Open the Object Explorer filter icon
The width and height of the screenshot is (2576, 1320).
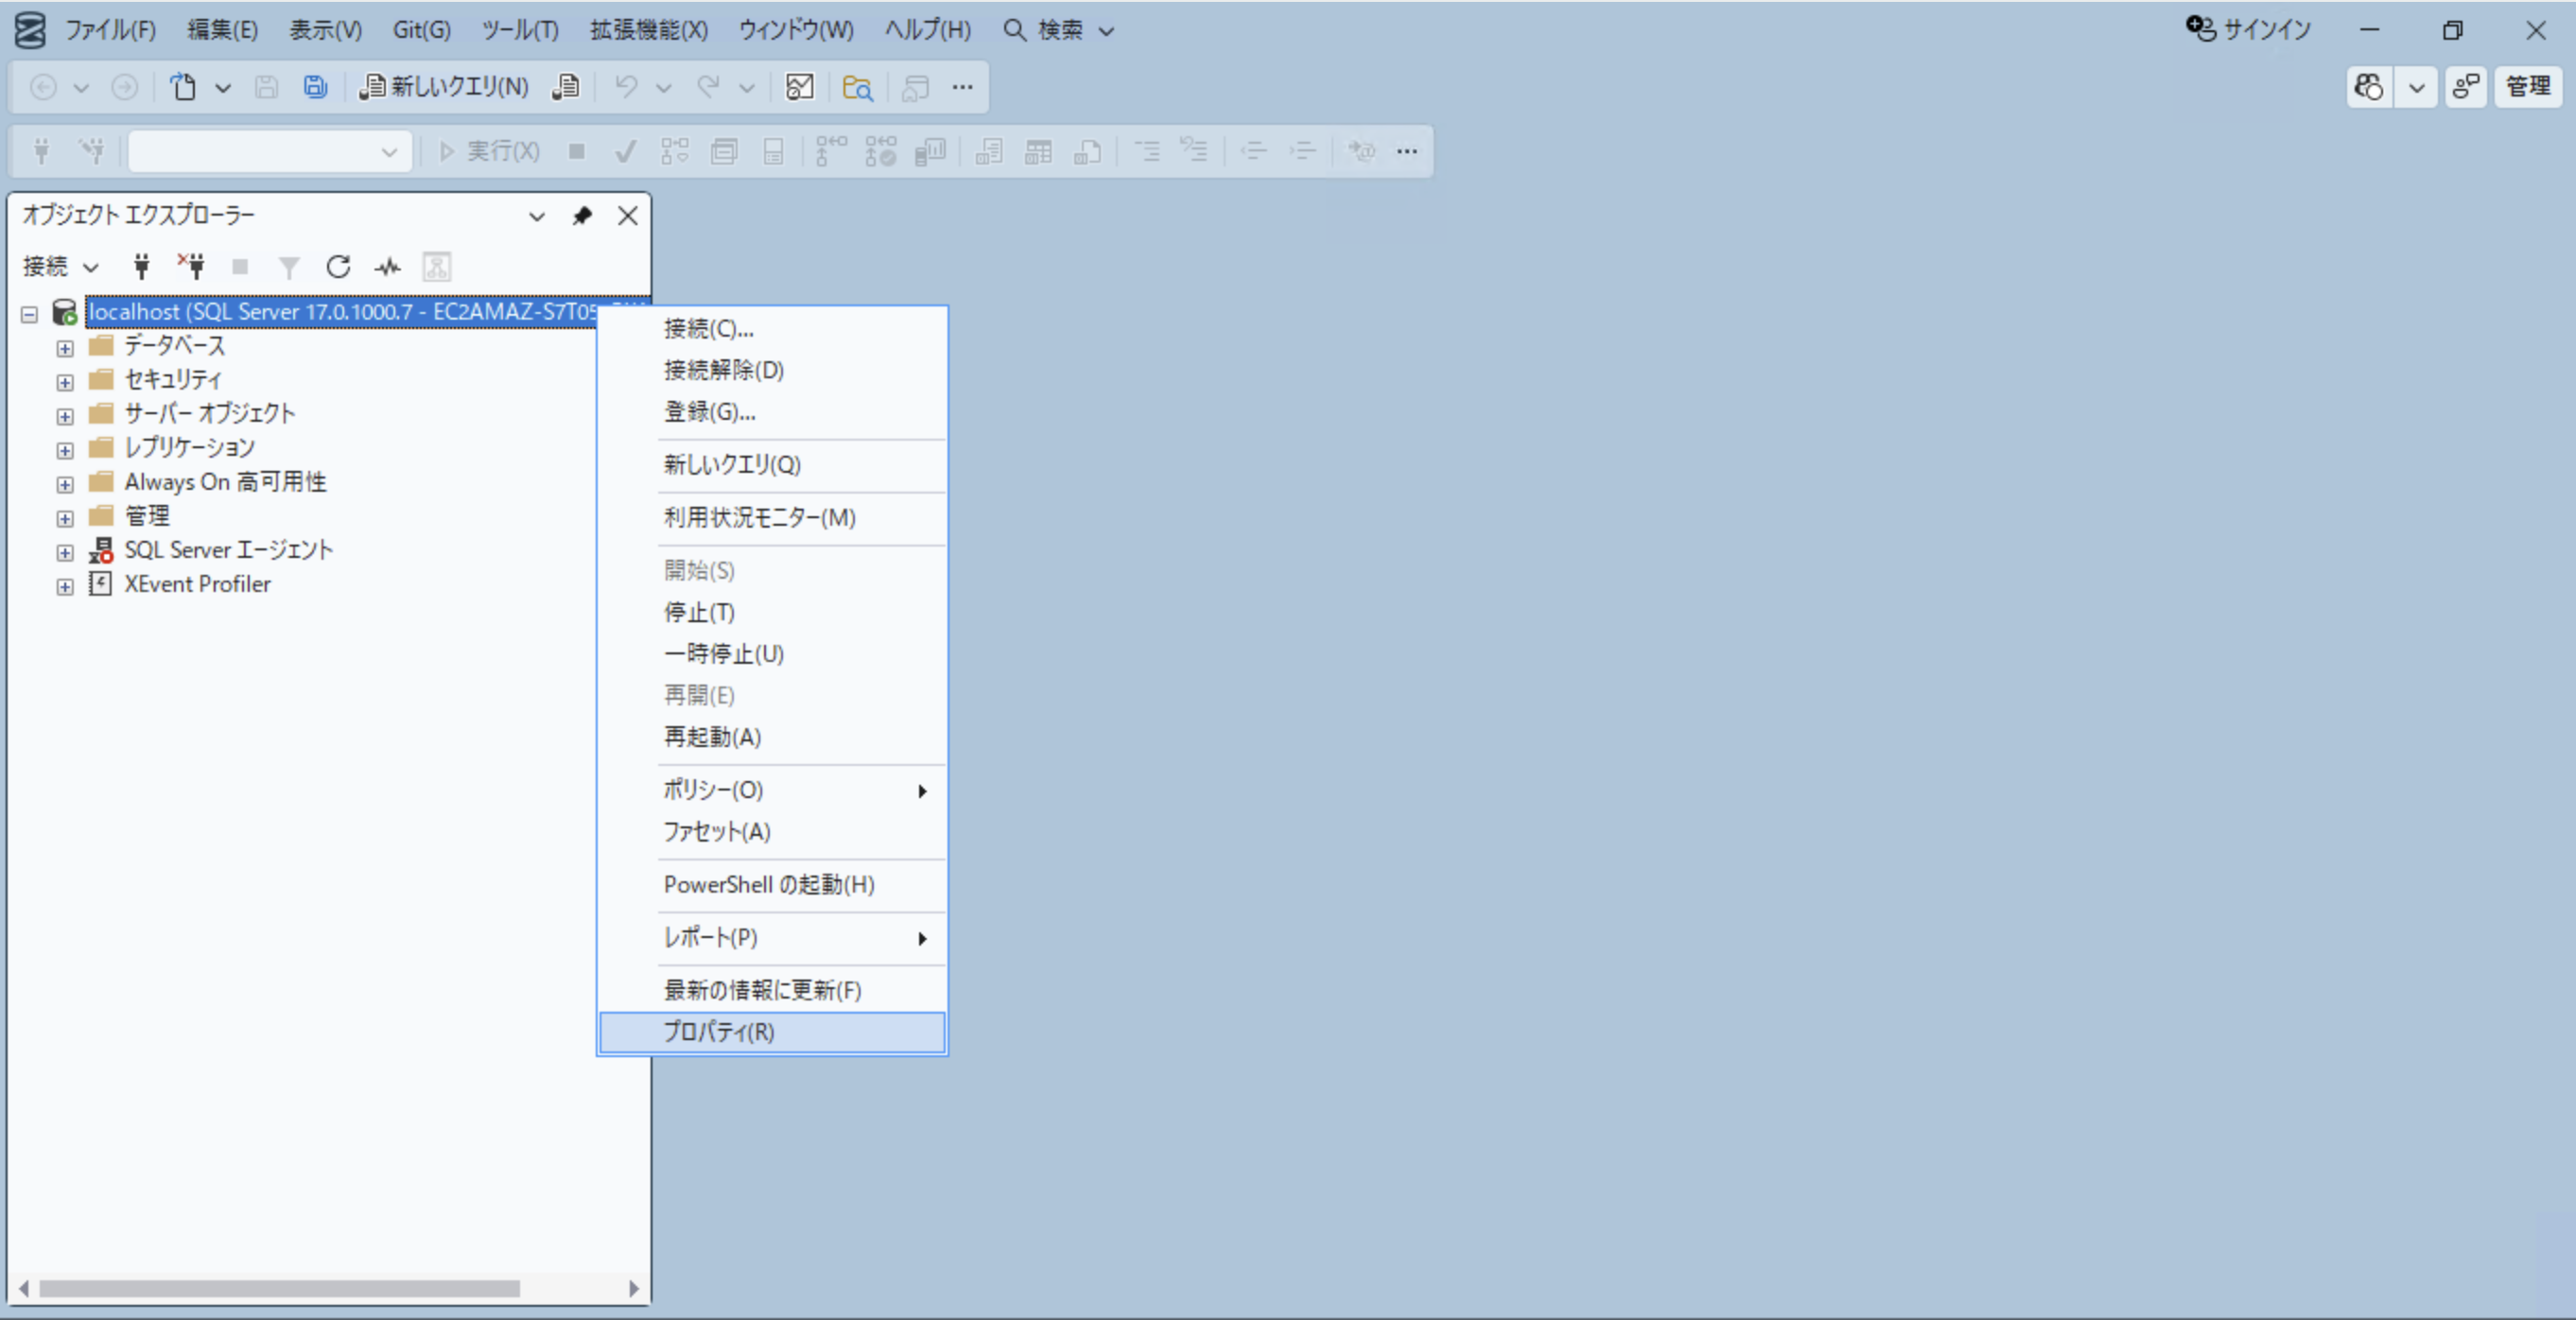click(x=288, y=266)
